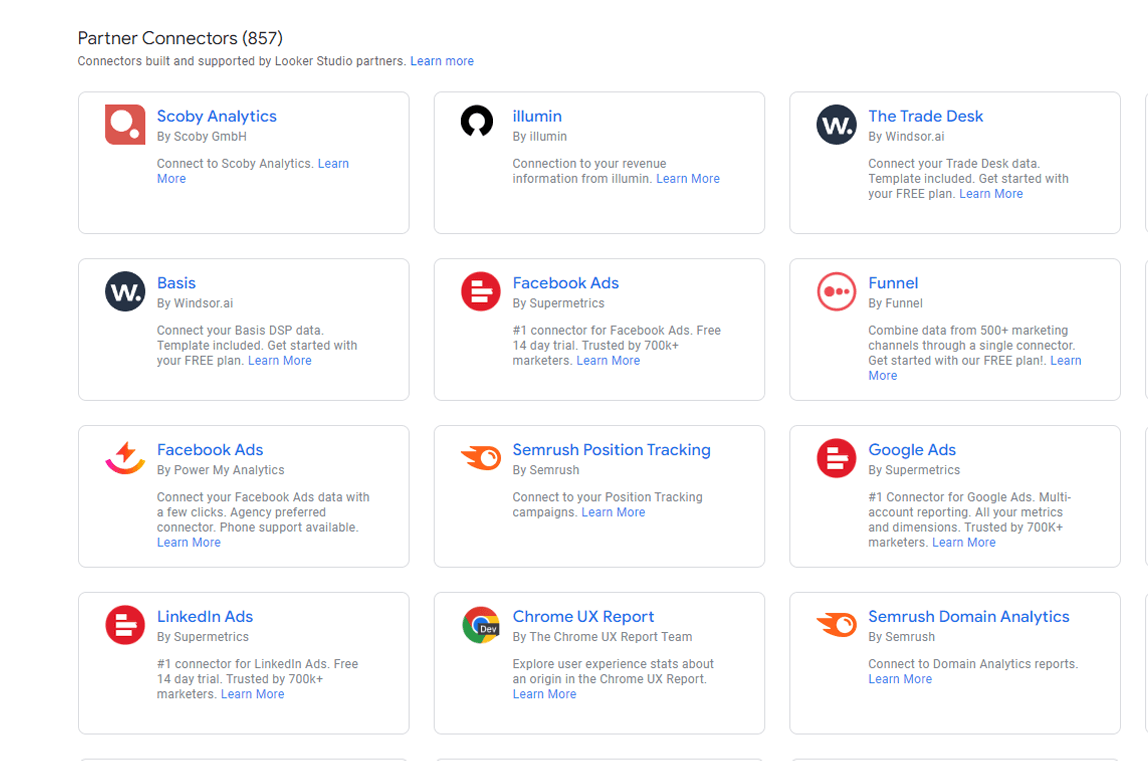The image size is (1148, 776).
Task: Open the illumin connector title
Action: tap(537, 116)
